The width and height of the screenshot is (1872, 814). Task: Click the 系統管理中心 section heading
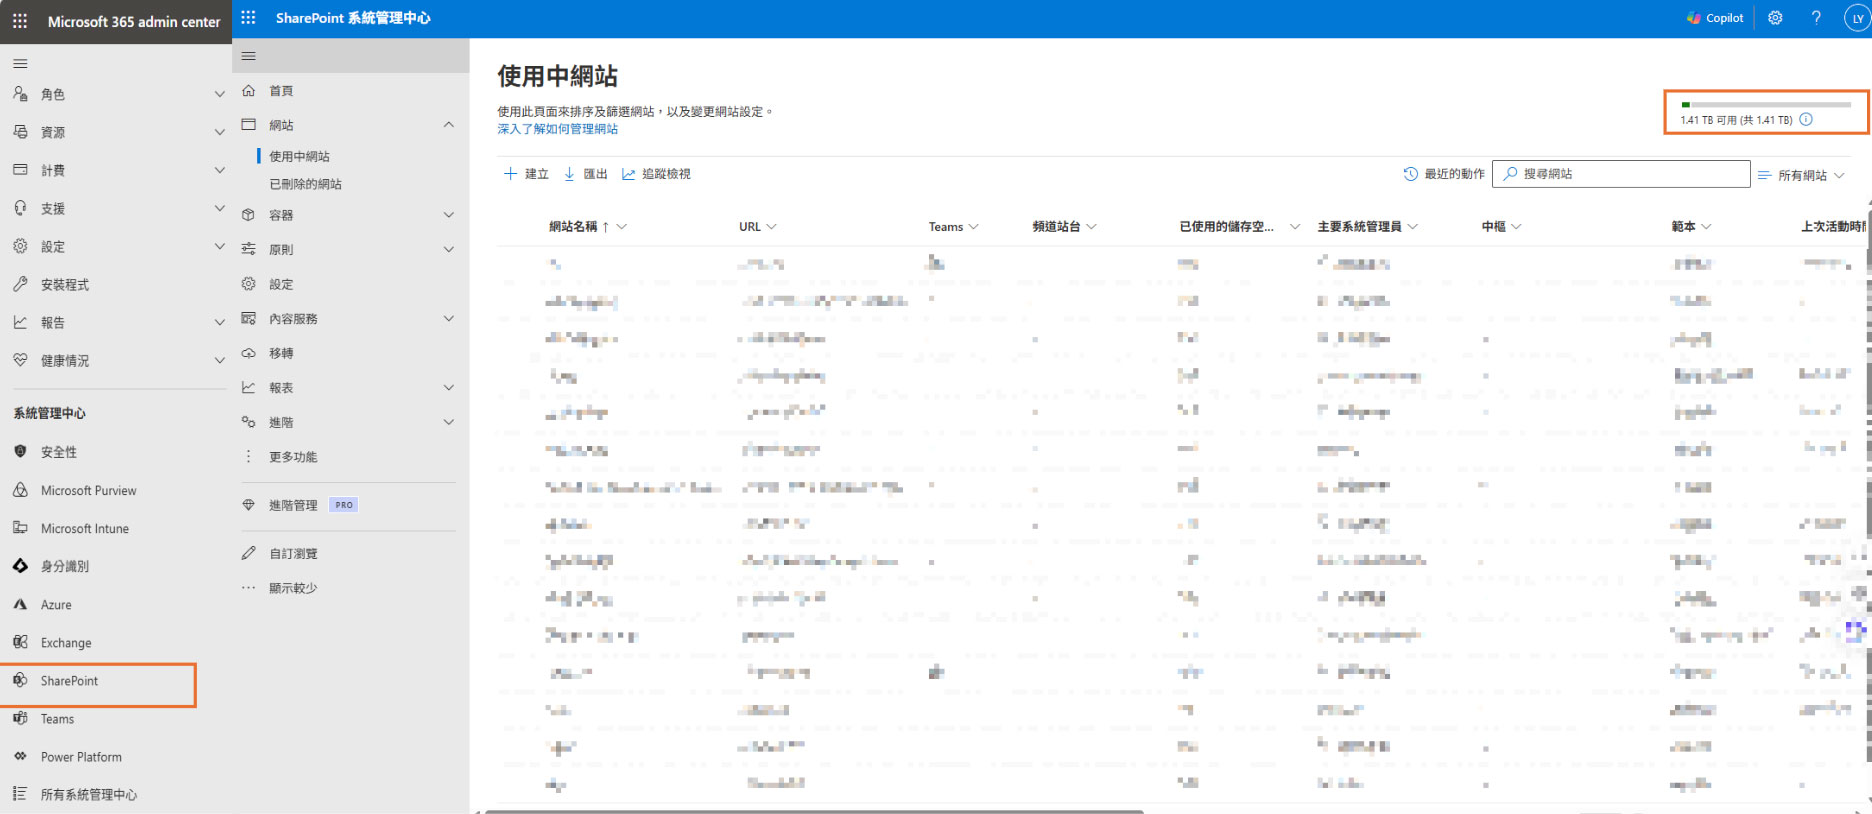coord(49,413)
